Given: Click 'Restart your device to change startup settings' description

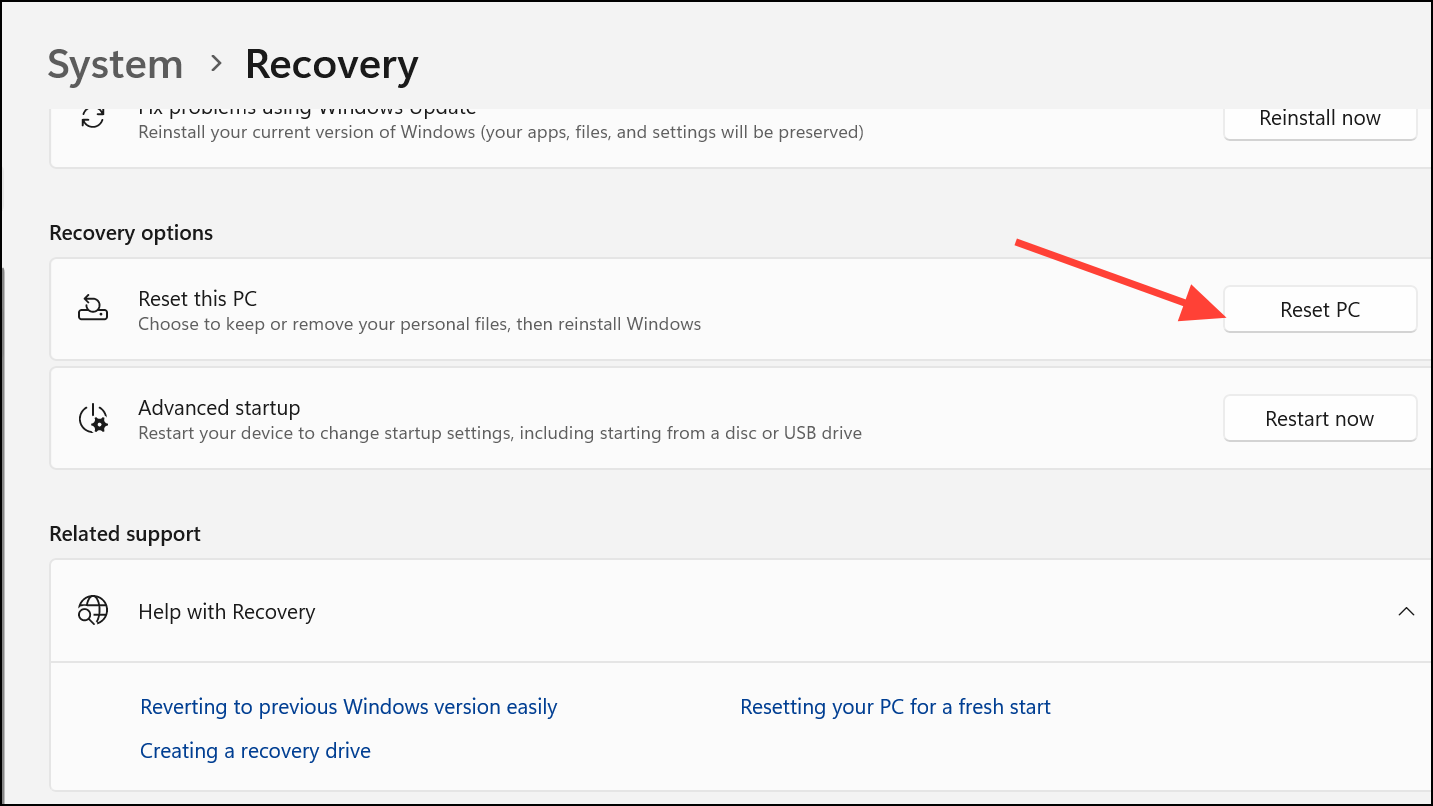Looking at the screenshot, I should tap(500, 433).
